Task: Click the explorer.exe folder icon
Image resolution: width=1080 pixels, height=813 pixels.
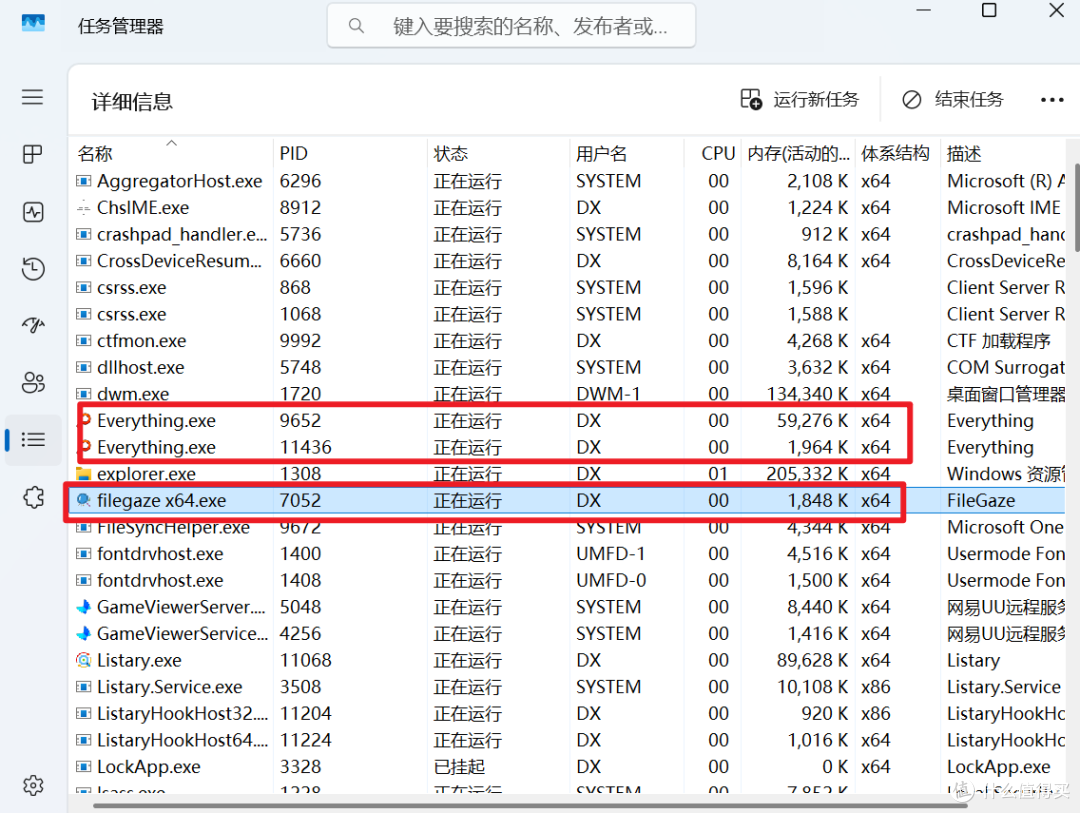Action: pyautogui.click(x=83, y=474)
